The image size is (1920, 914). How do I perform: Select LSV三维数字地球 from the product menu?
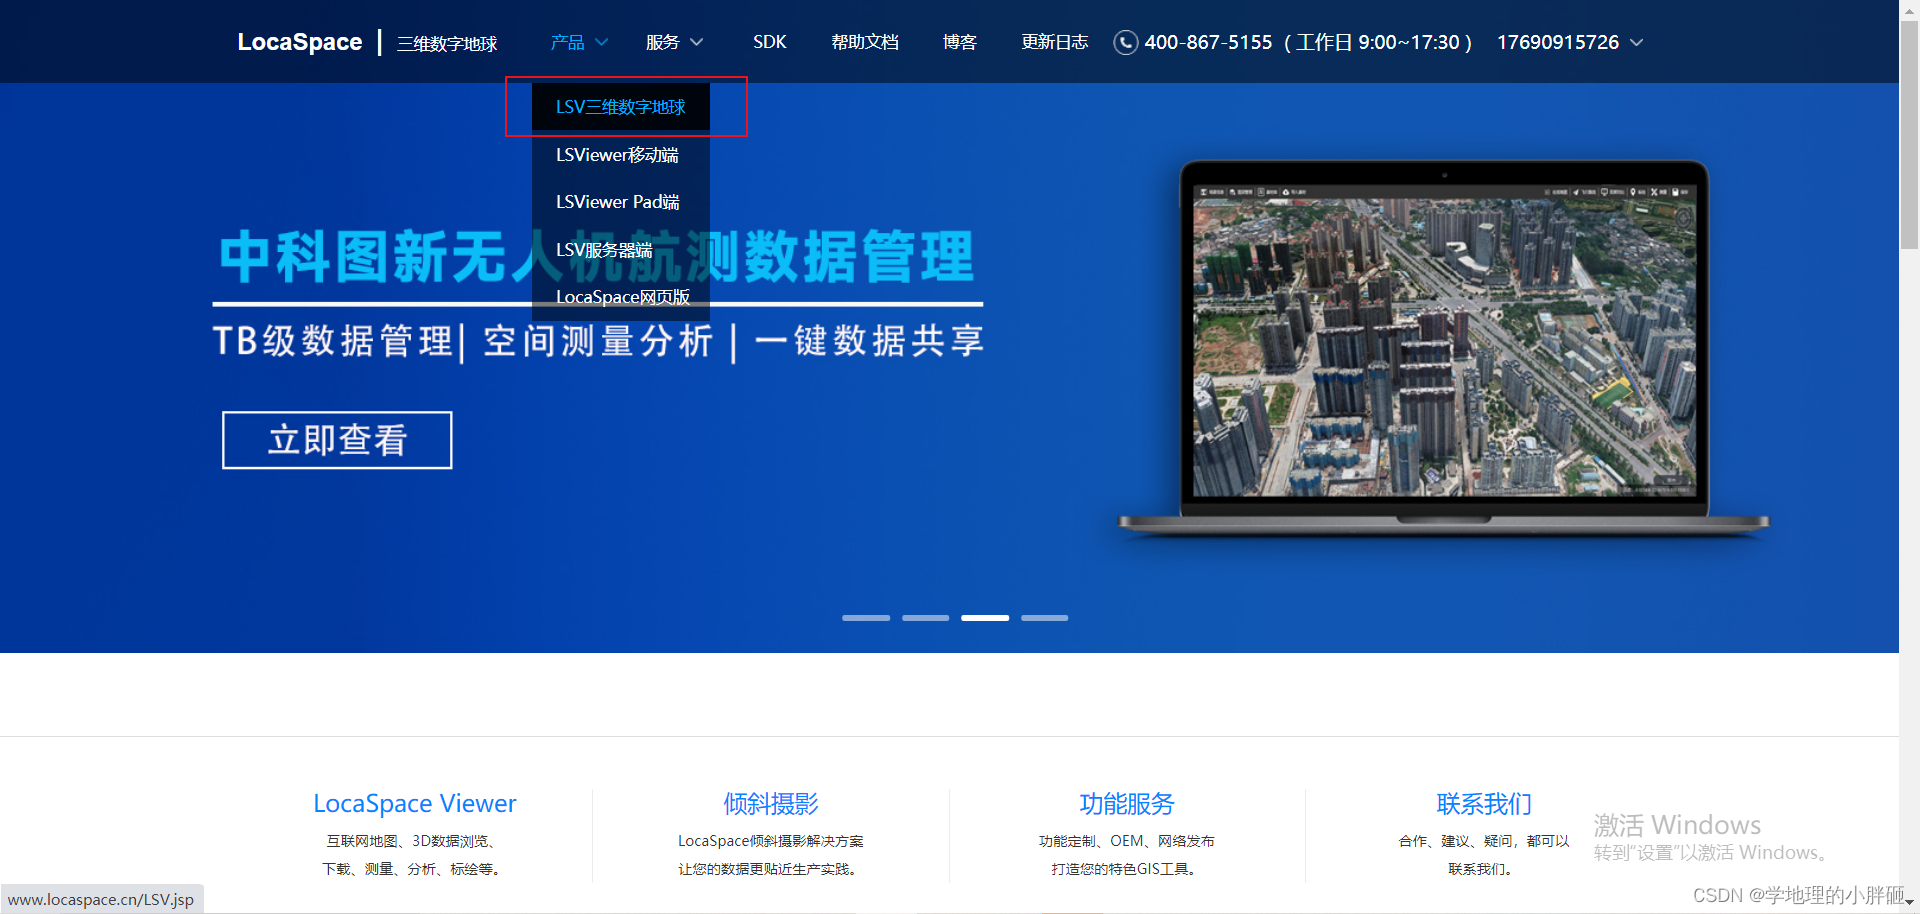tap(621, 107)
